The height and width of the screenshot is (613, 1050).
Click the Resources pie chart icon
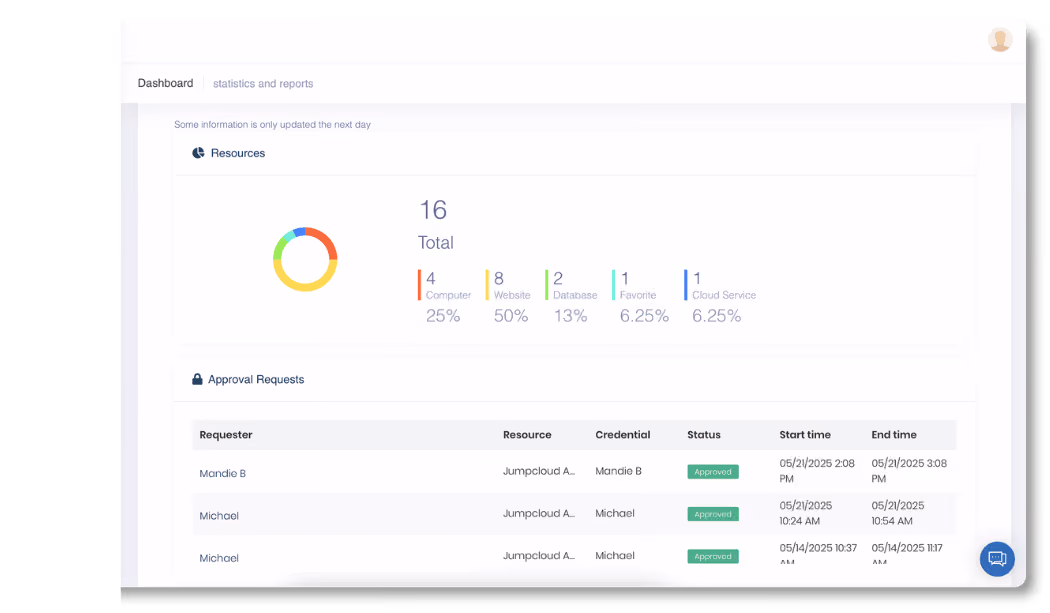198,153
